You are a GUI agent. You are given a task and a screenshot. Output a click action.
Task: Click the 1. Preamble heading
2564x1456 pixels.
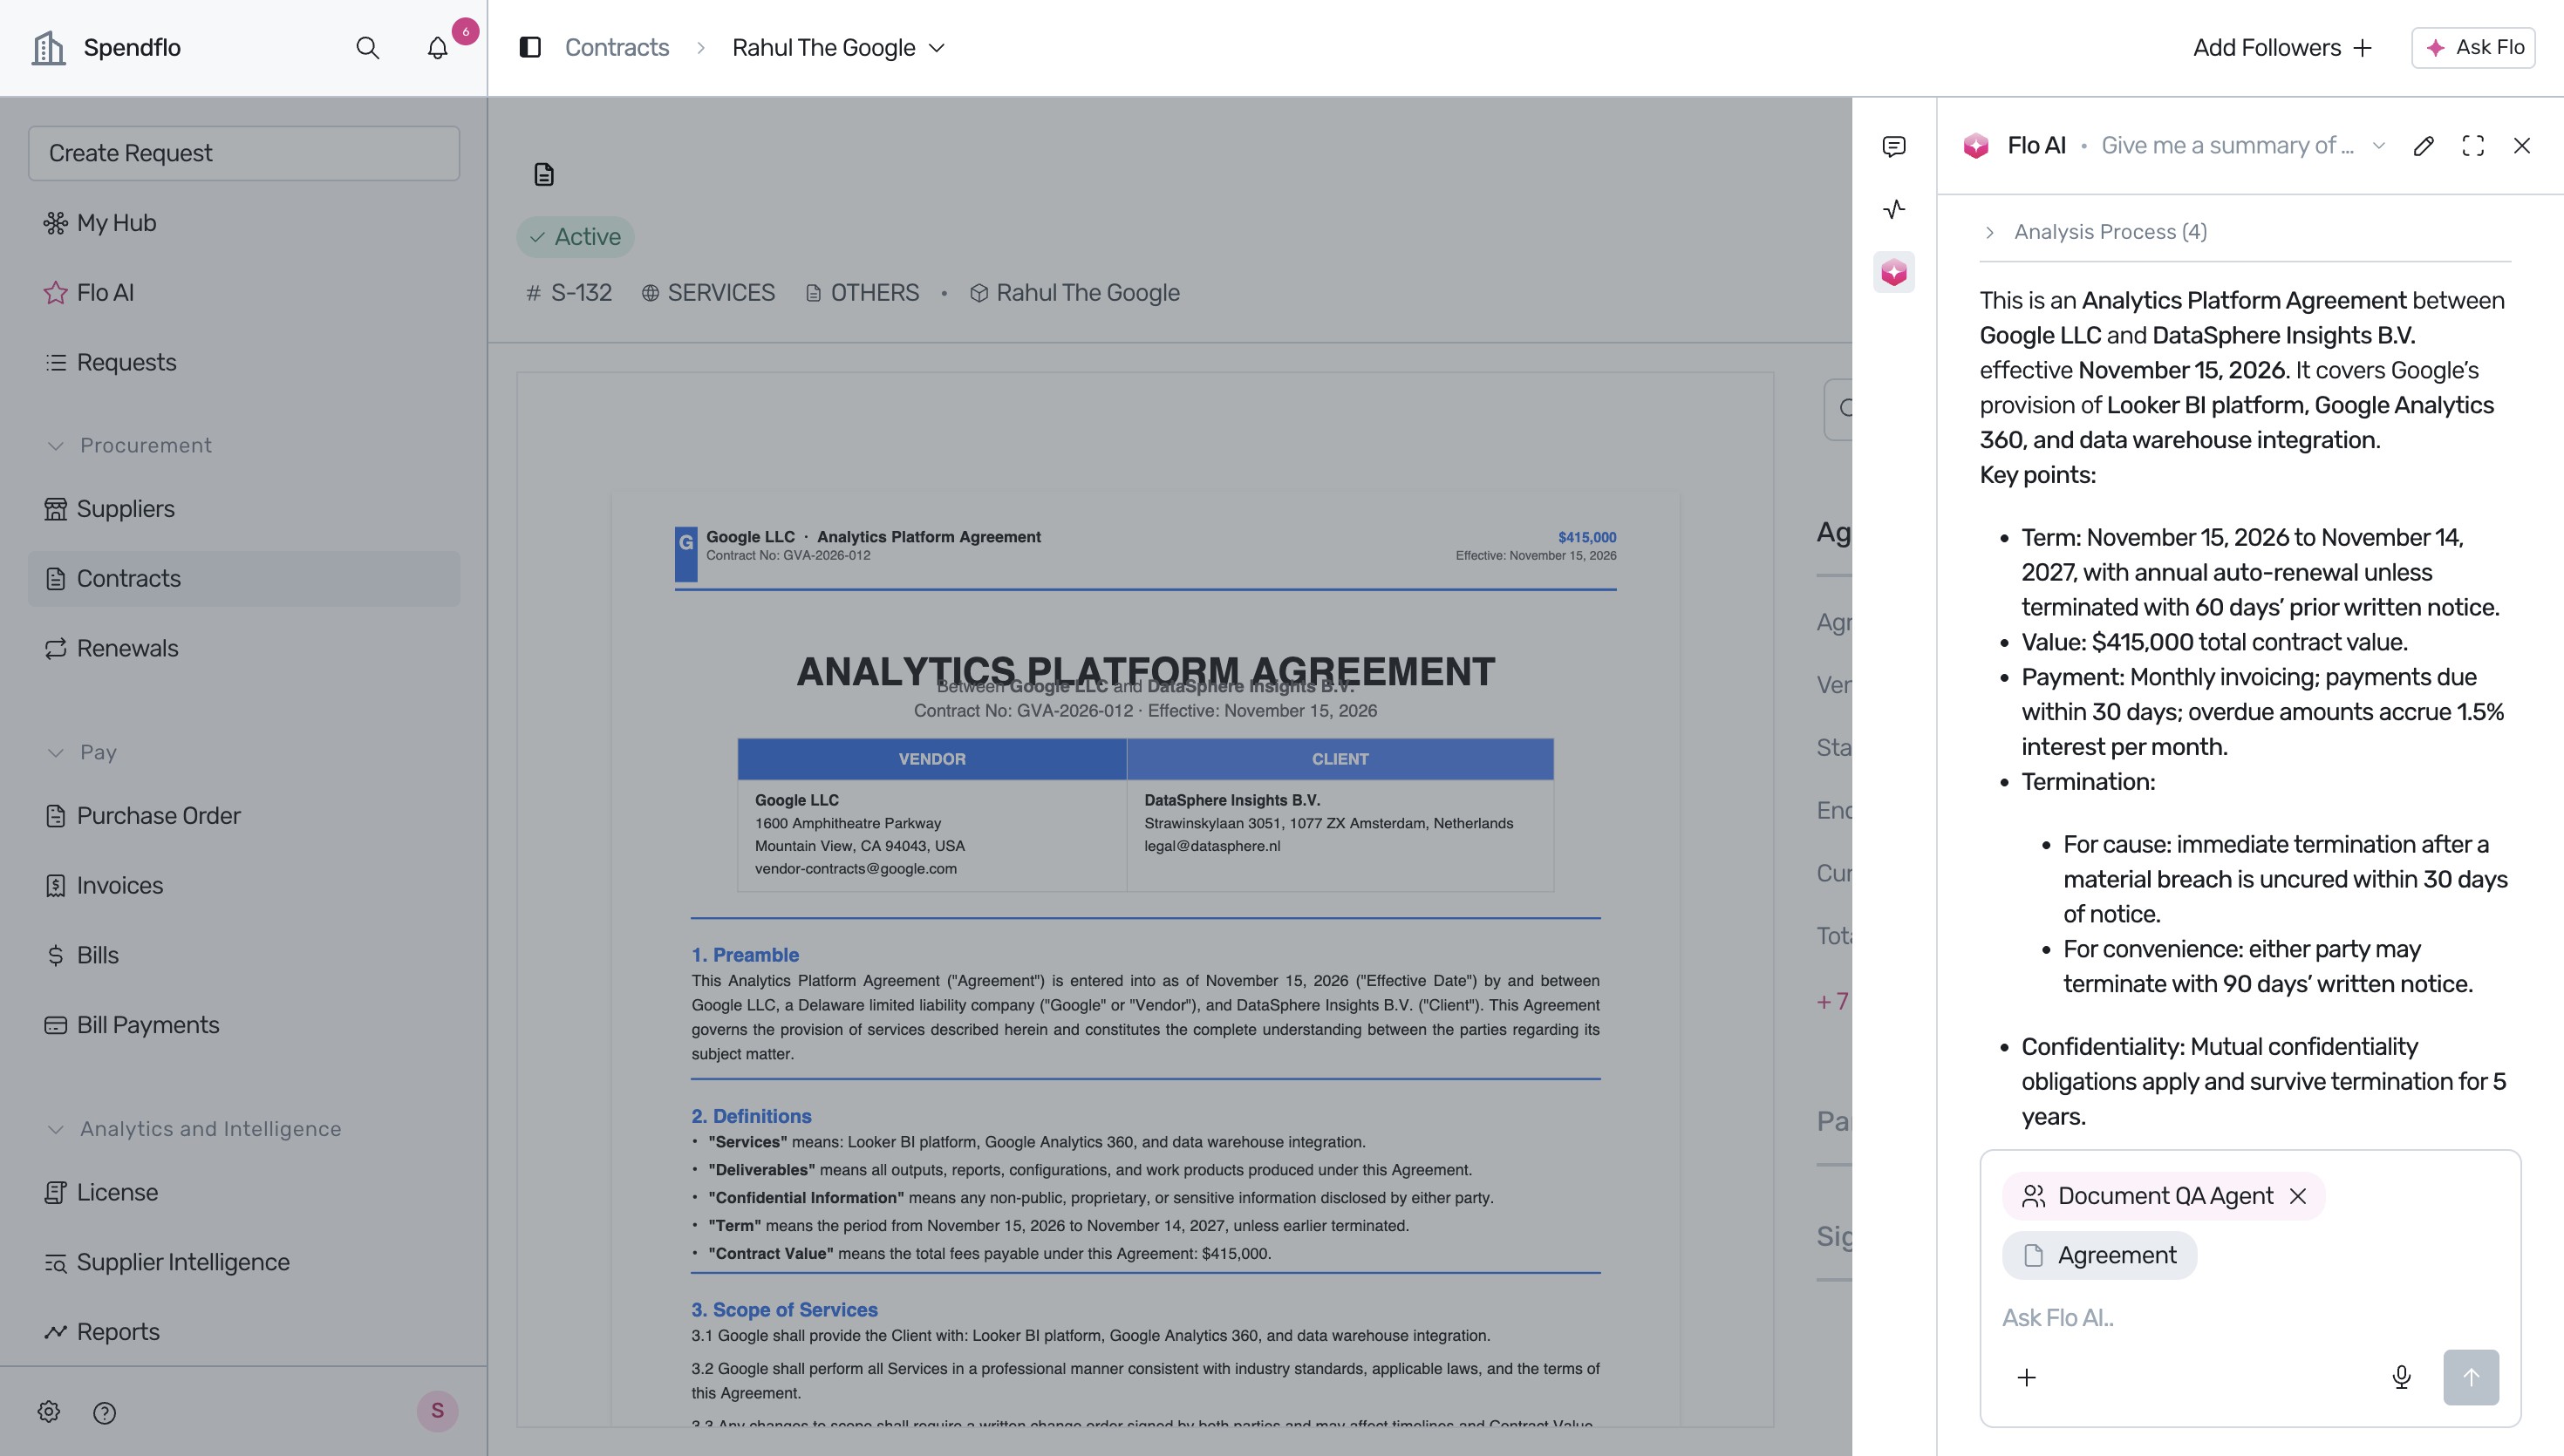(x=745, y=955)
